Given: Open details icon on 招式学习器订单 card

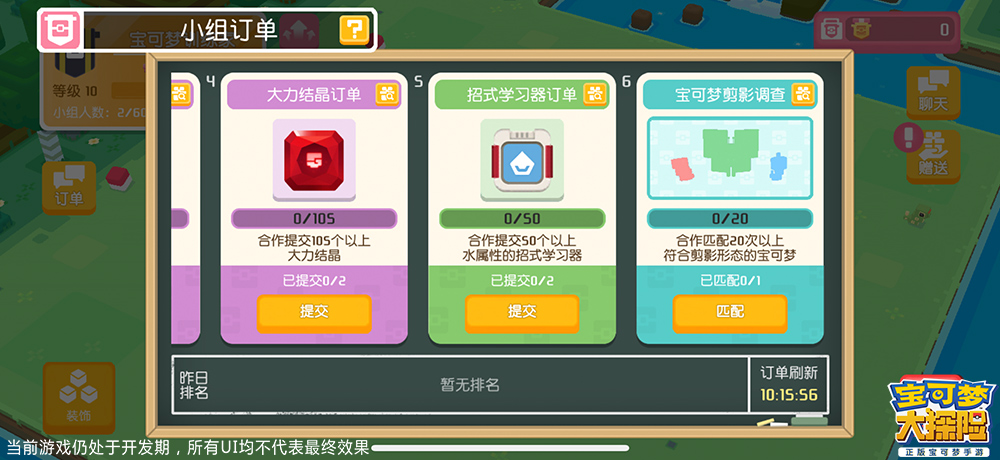Looking at the screenshot, I should pos(595,94).
